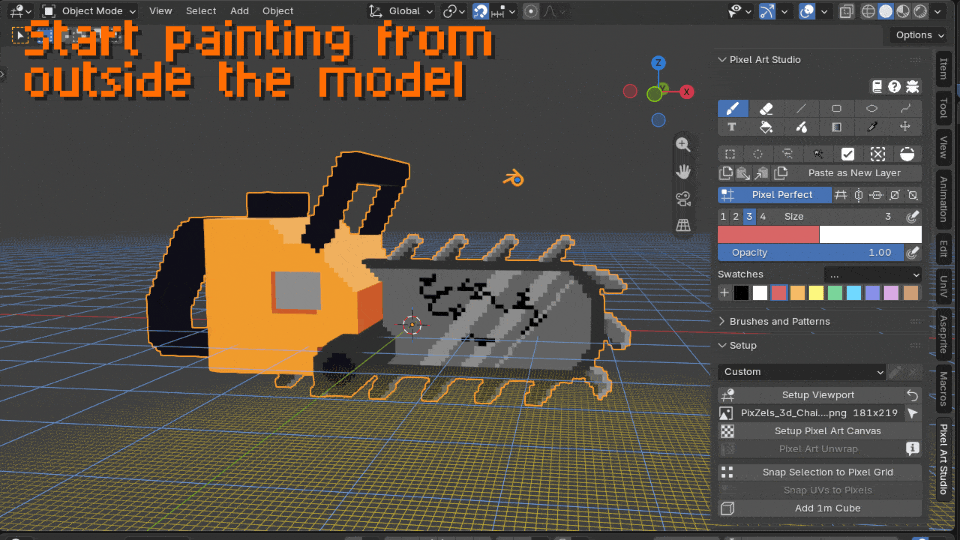The height and width of the screenshot is (540, 960).
Task: Pick the eyedropper color sampler tool
Action: click(x=872, y=127)
